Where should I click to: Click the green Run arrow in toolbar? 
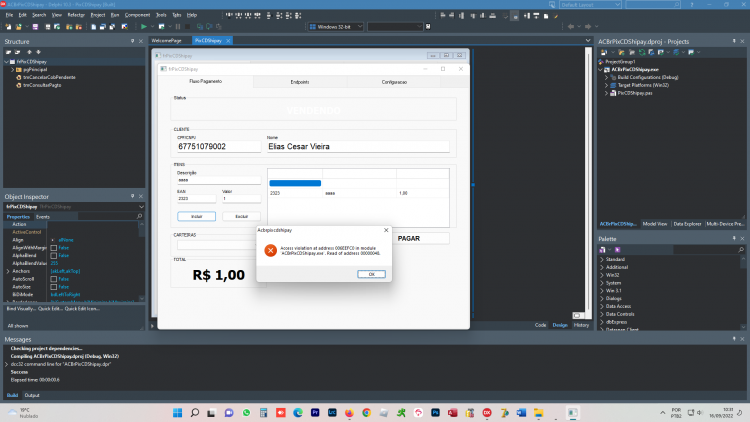click(x=143, y=27)
